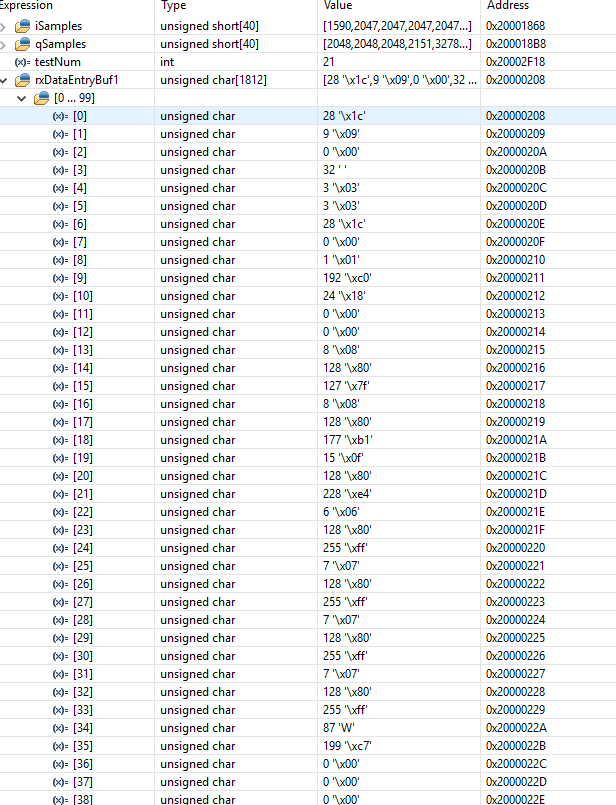Click value 1 '\x01' of element [8]
This screenshot has width=616, height=805.
[x=341, y=260]
